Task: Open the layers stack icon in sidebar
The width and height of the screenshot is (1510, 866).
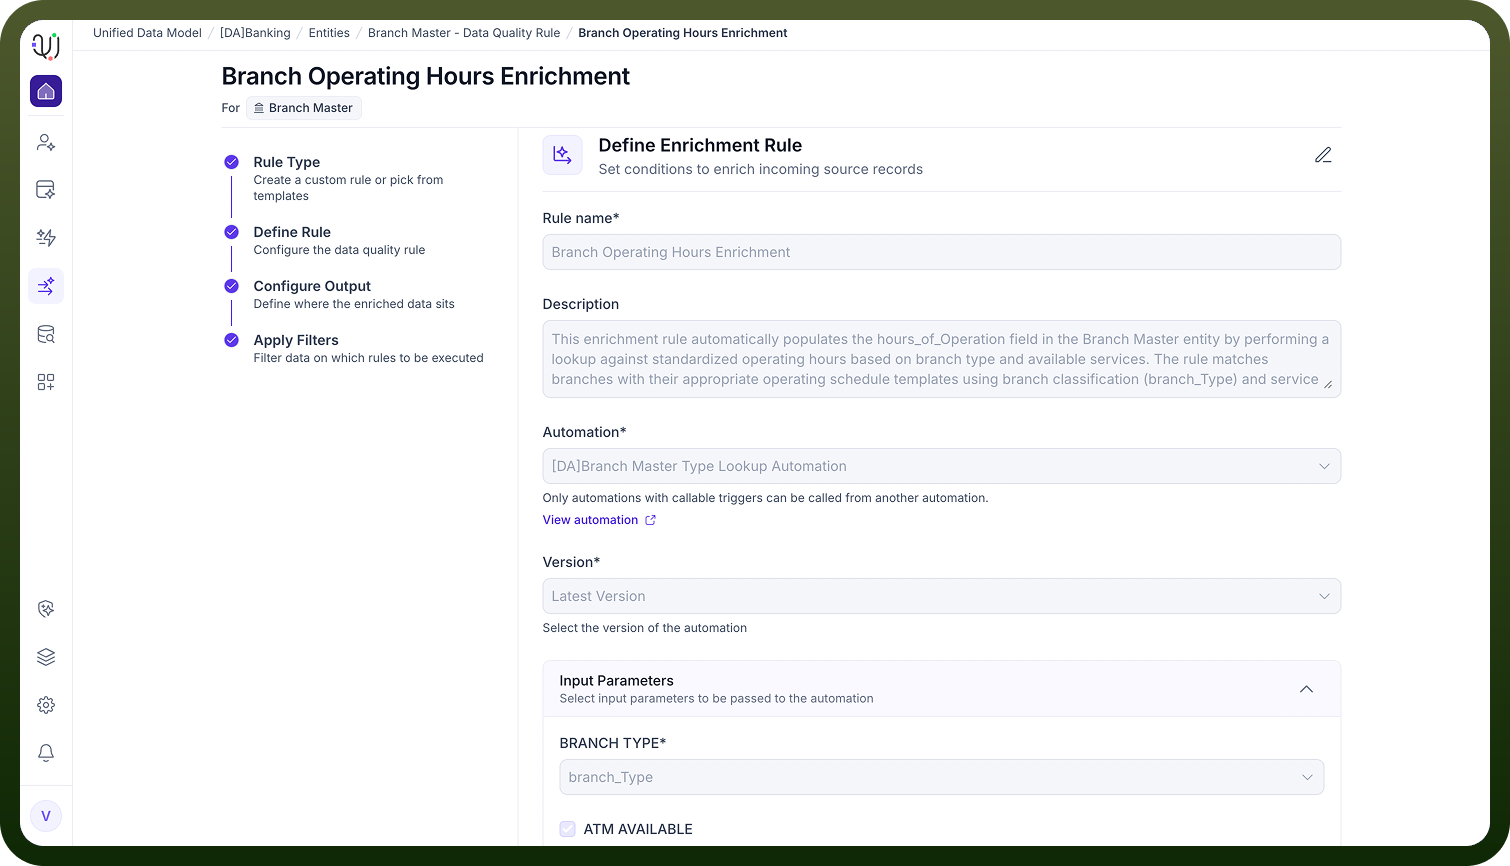Action: 46,657
